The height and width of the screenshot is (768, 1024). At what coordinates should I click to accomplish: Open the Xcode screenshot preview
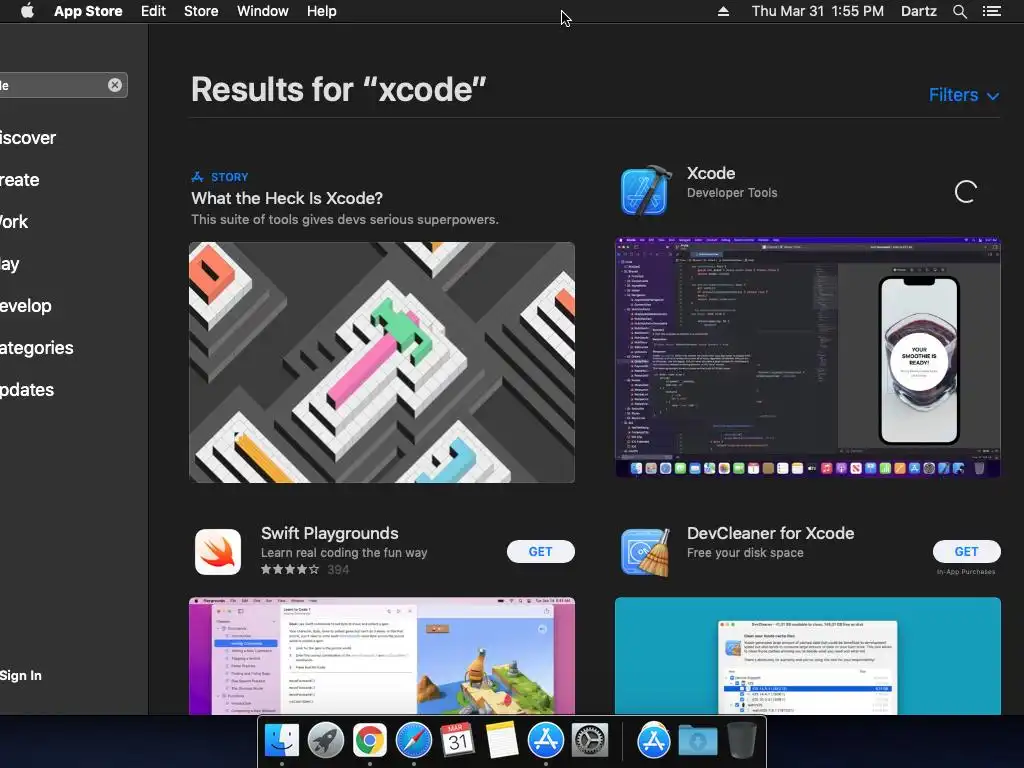point(808,357)
